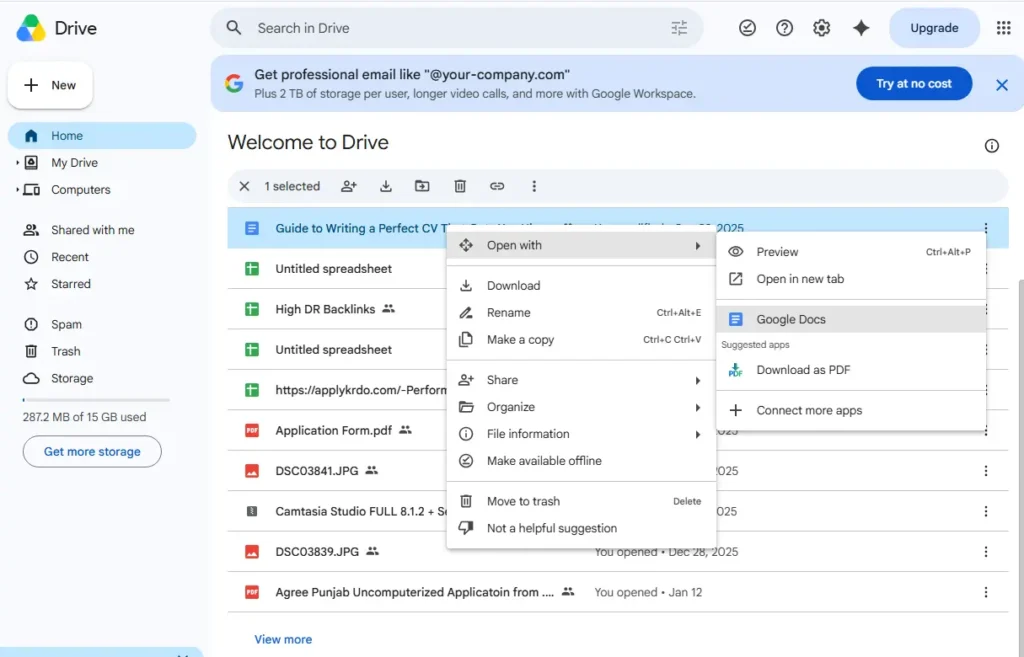The height and width of the screenshot is (657, 1024).
Task: Click the storage usage progress bar
Action: click(96, 400)
